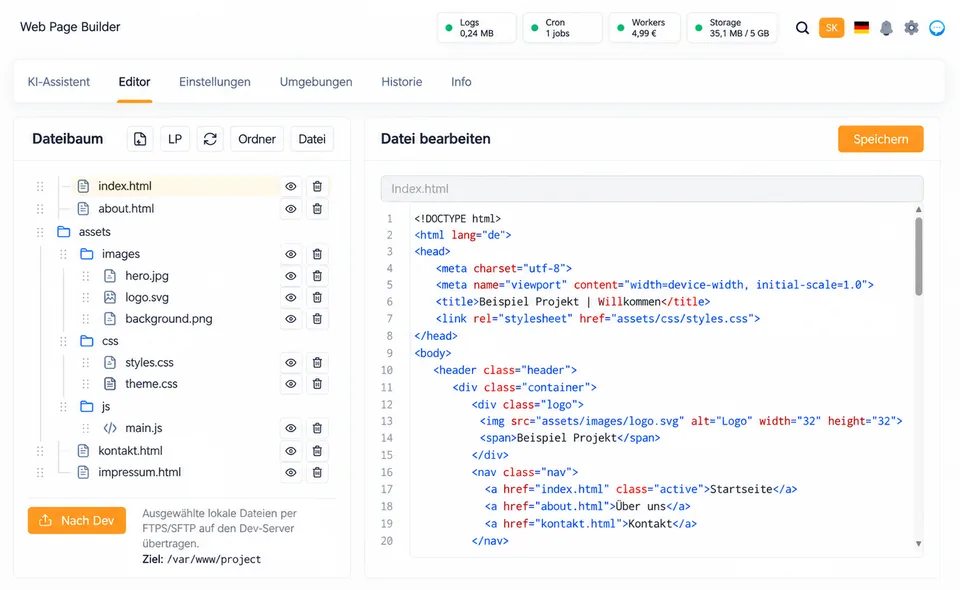Delete about.html with trash icon
The width and height of the screenshot is (960, 590).
click(317, 209)
